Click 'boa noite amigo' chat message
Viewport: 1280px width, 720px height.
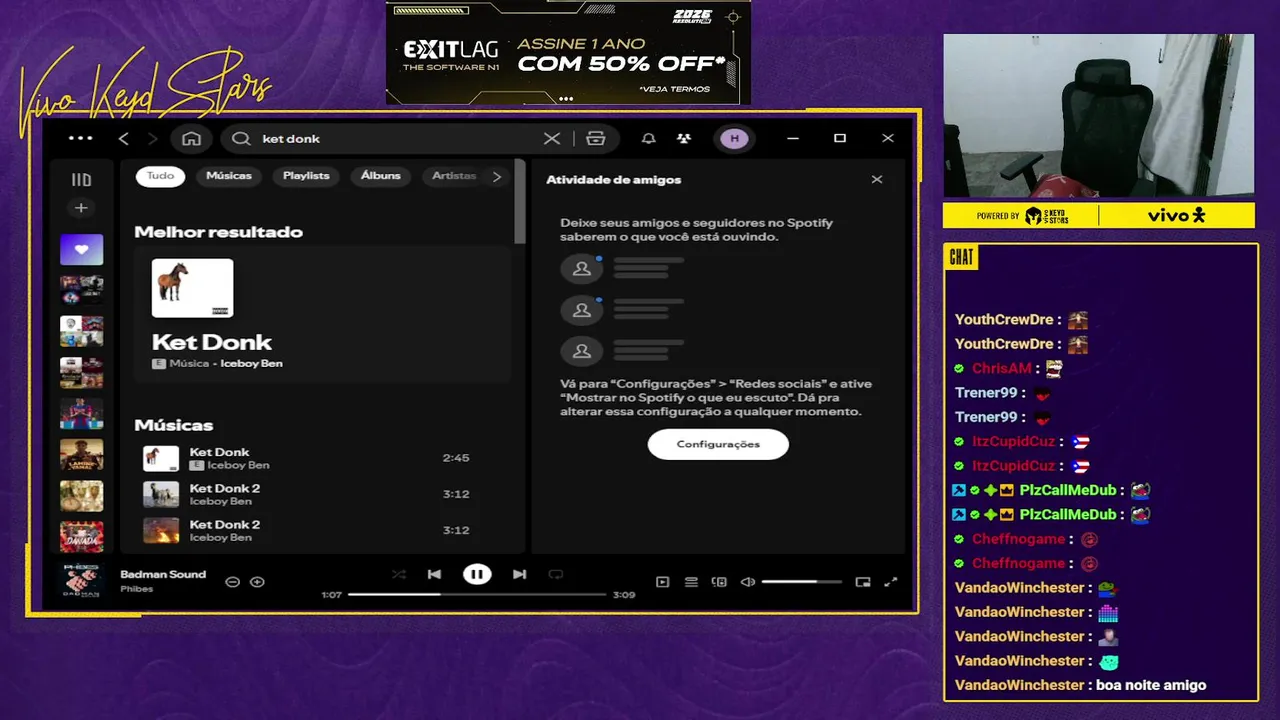click(1151, 685)
